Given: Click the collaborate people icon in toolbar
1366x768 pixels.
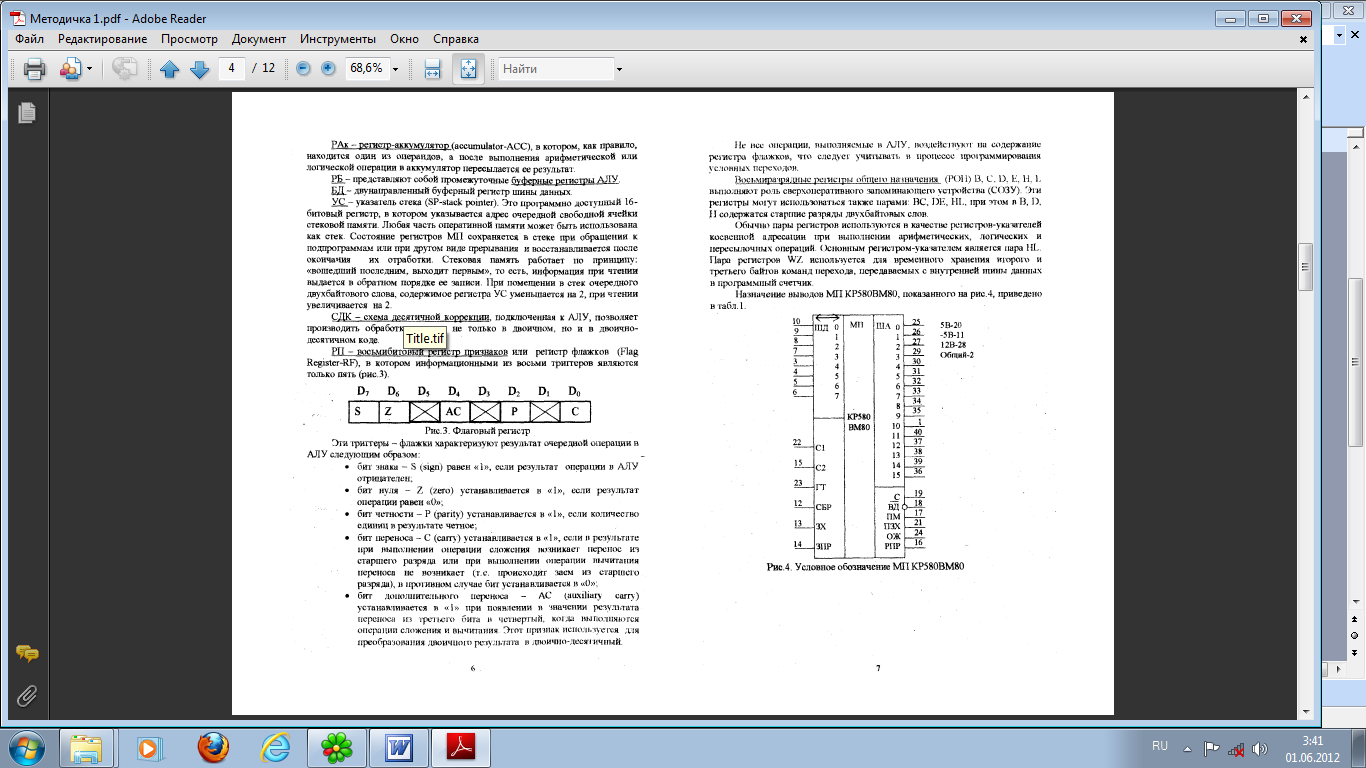Looking at the screenshot, I should tap(70, 69).
